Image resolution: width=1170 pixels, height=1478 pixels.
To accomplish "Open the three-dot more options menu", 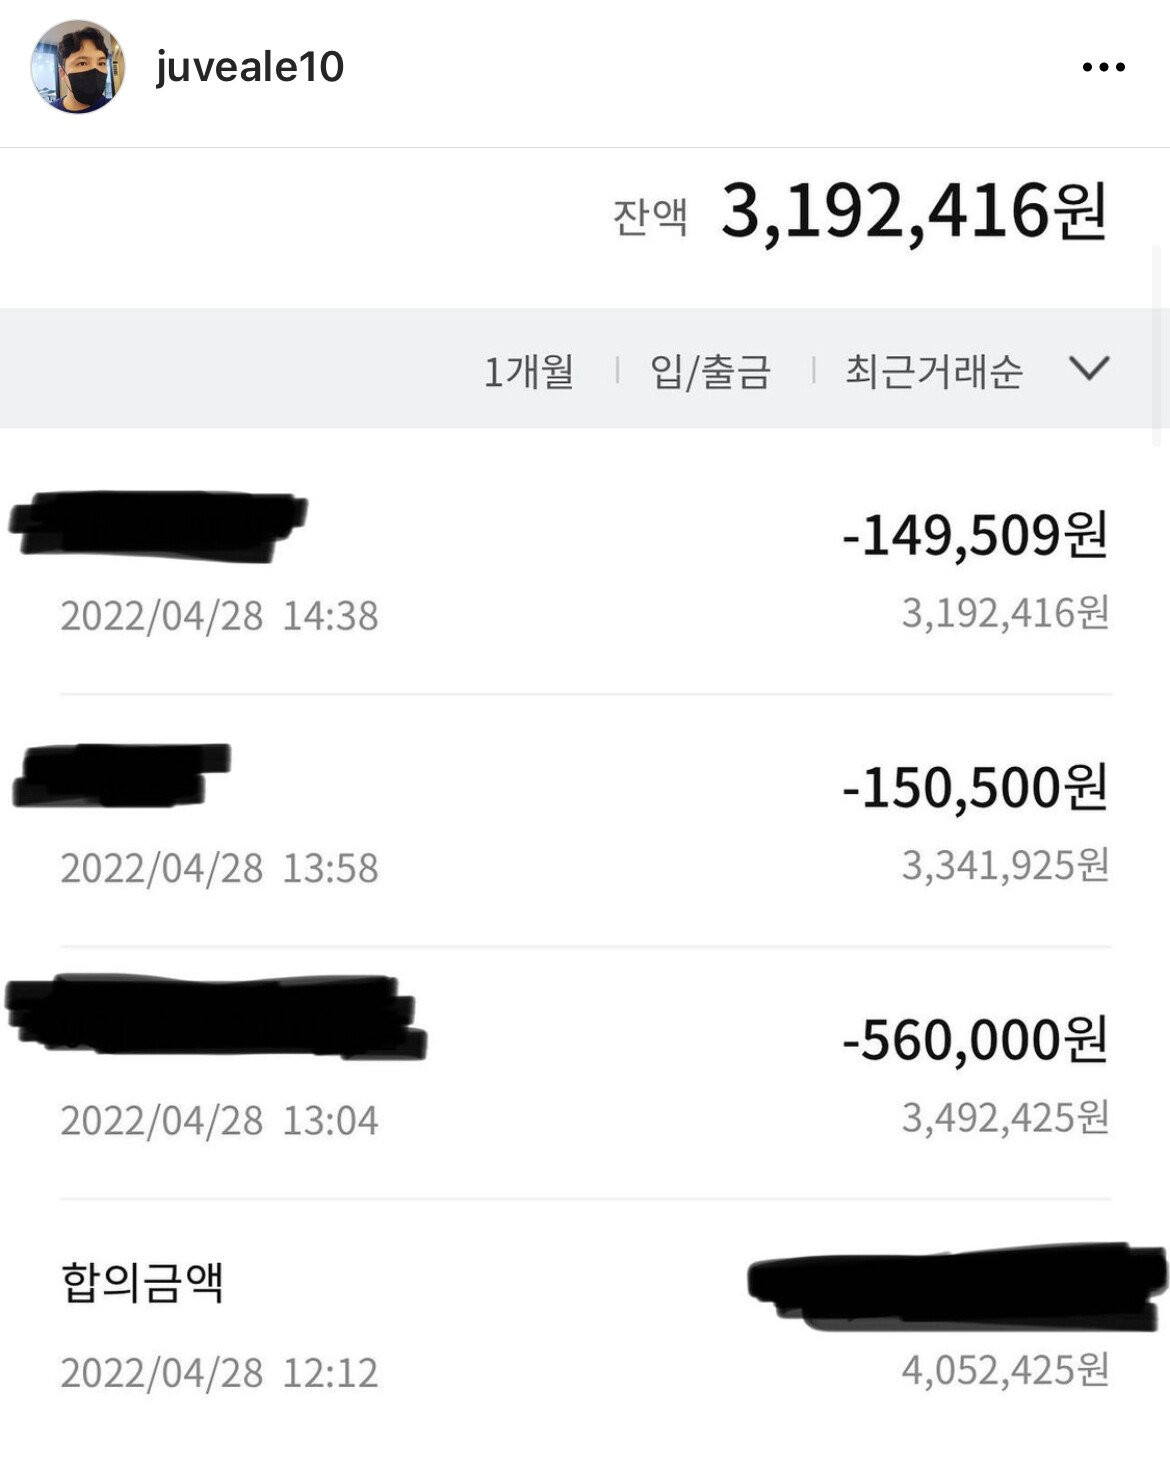I will pyautogui.click(x=1103, y=67).
